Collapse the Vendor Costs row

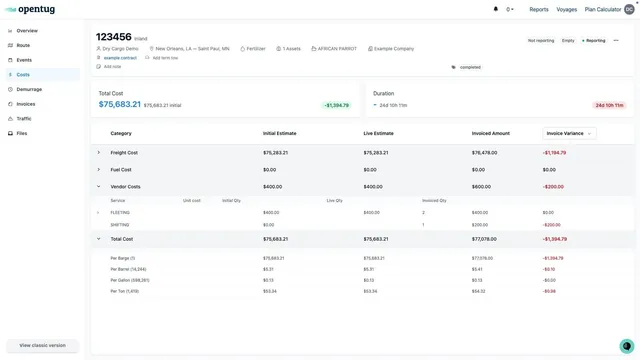[x=98, y=187]
